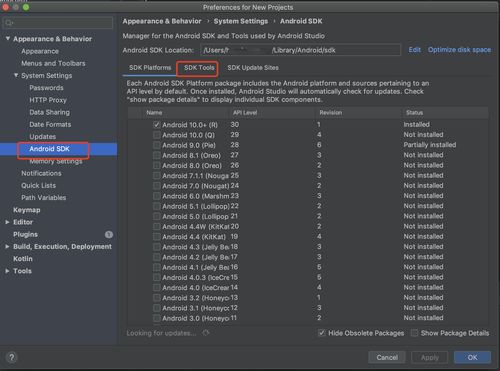Sort by API Level column header
The image size is (500, 371).
click(x=245, y=113)
